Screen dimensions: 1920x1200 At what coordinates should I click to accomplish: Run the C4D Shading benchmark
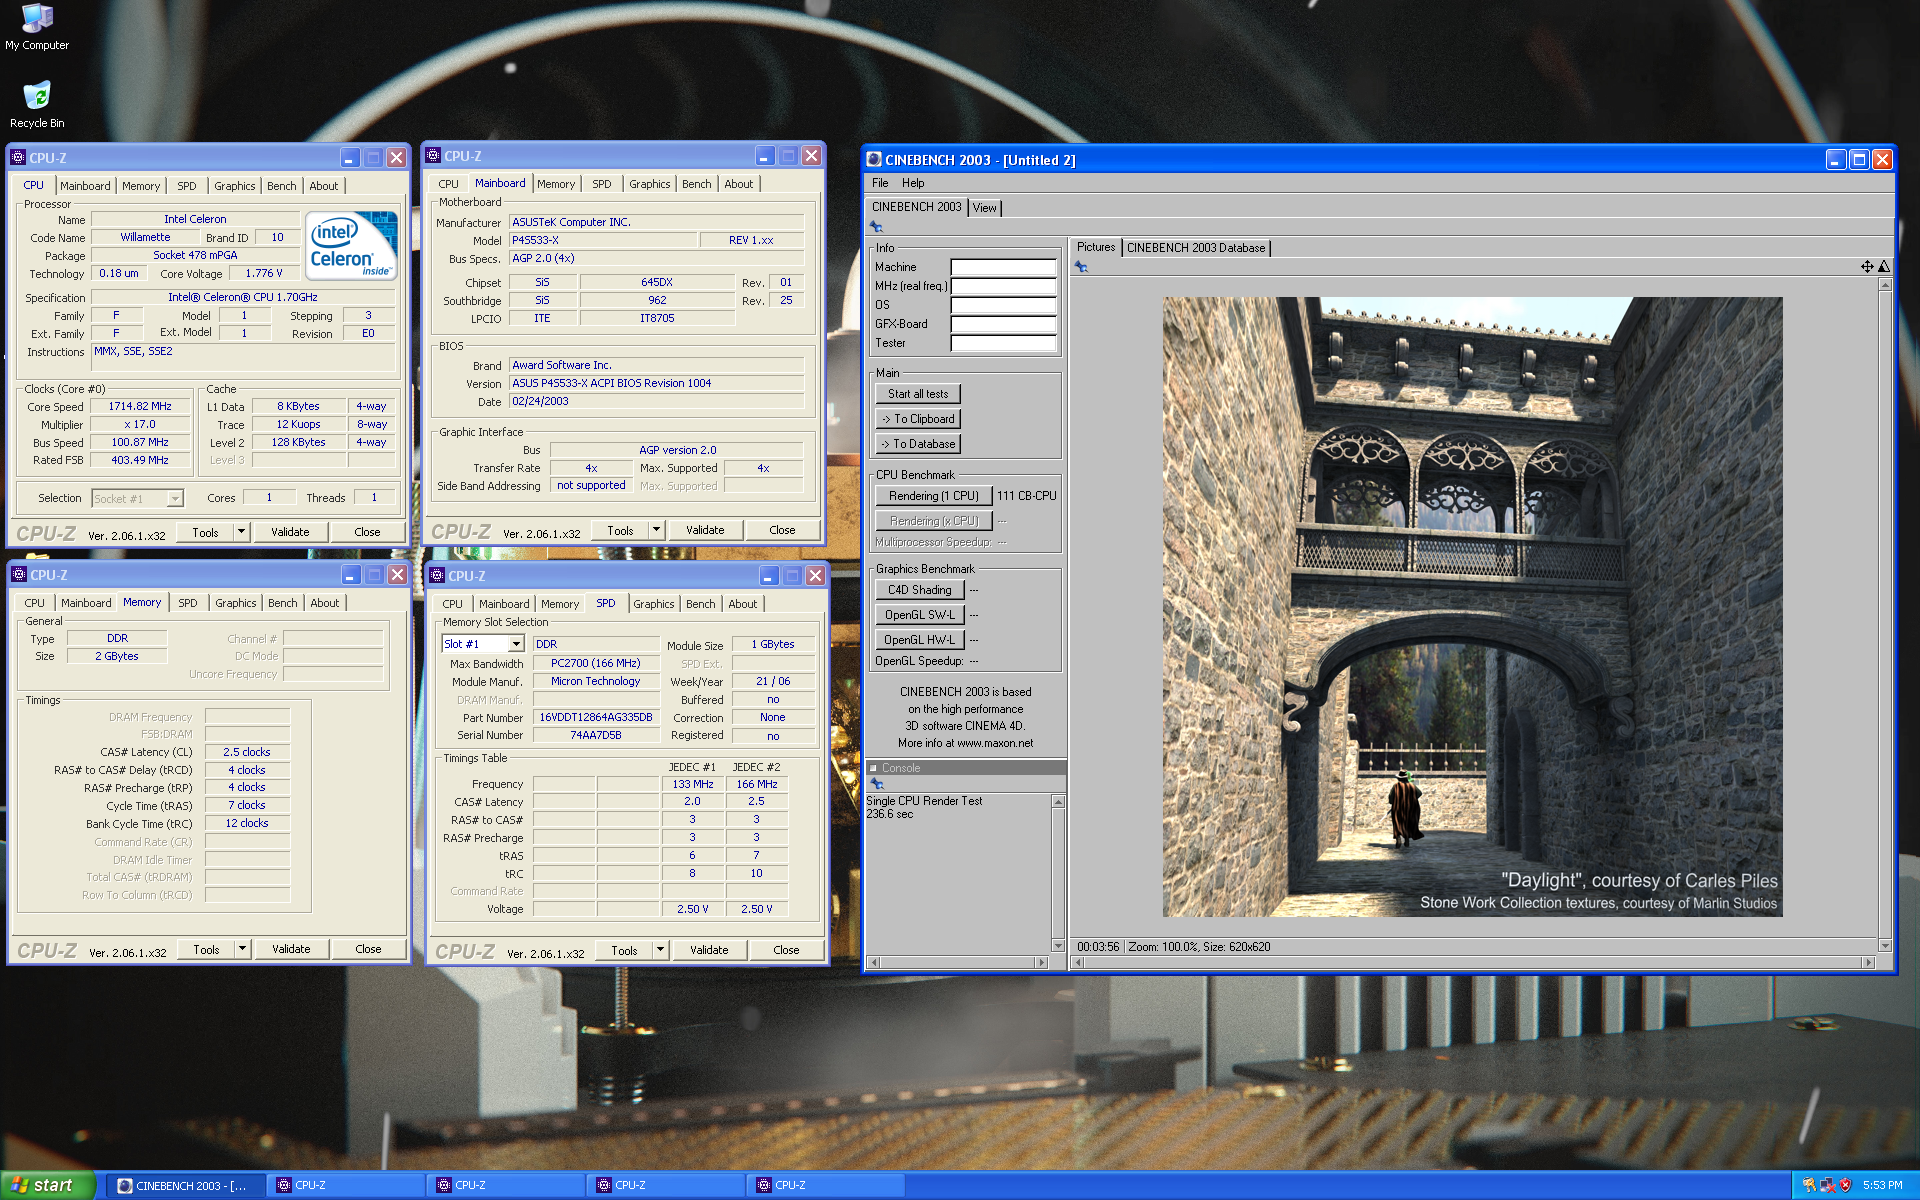[920, 590]
